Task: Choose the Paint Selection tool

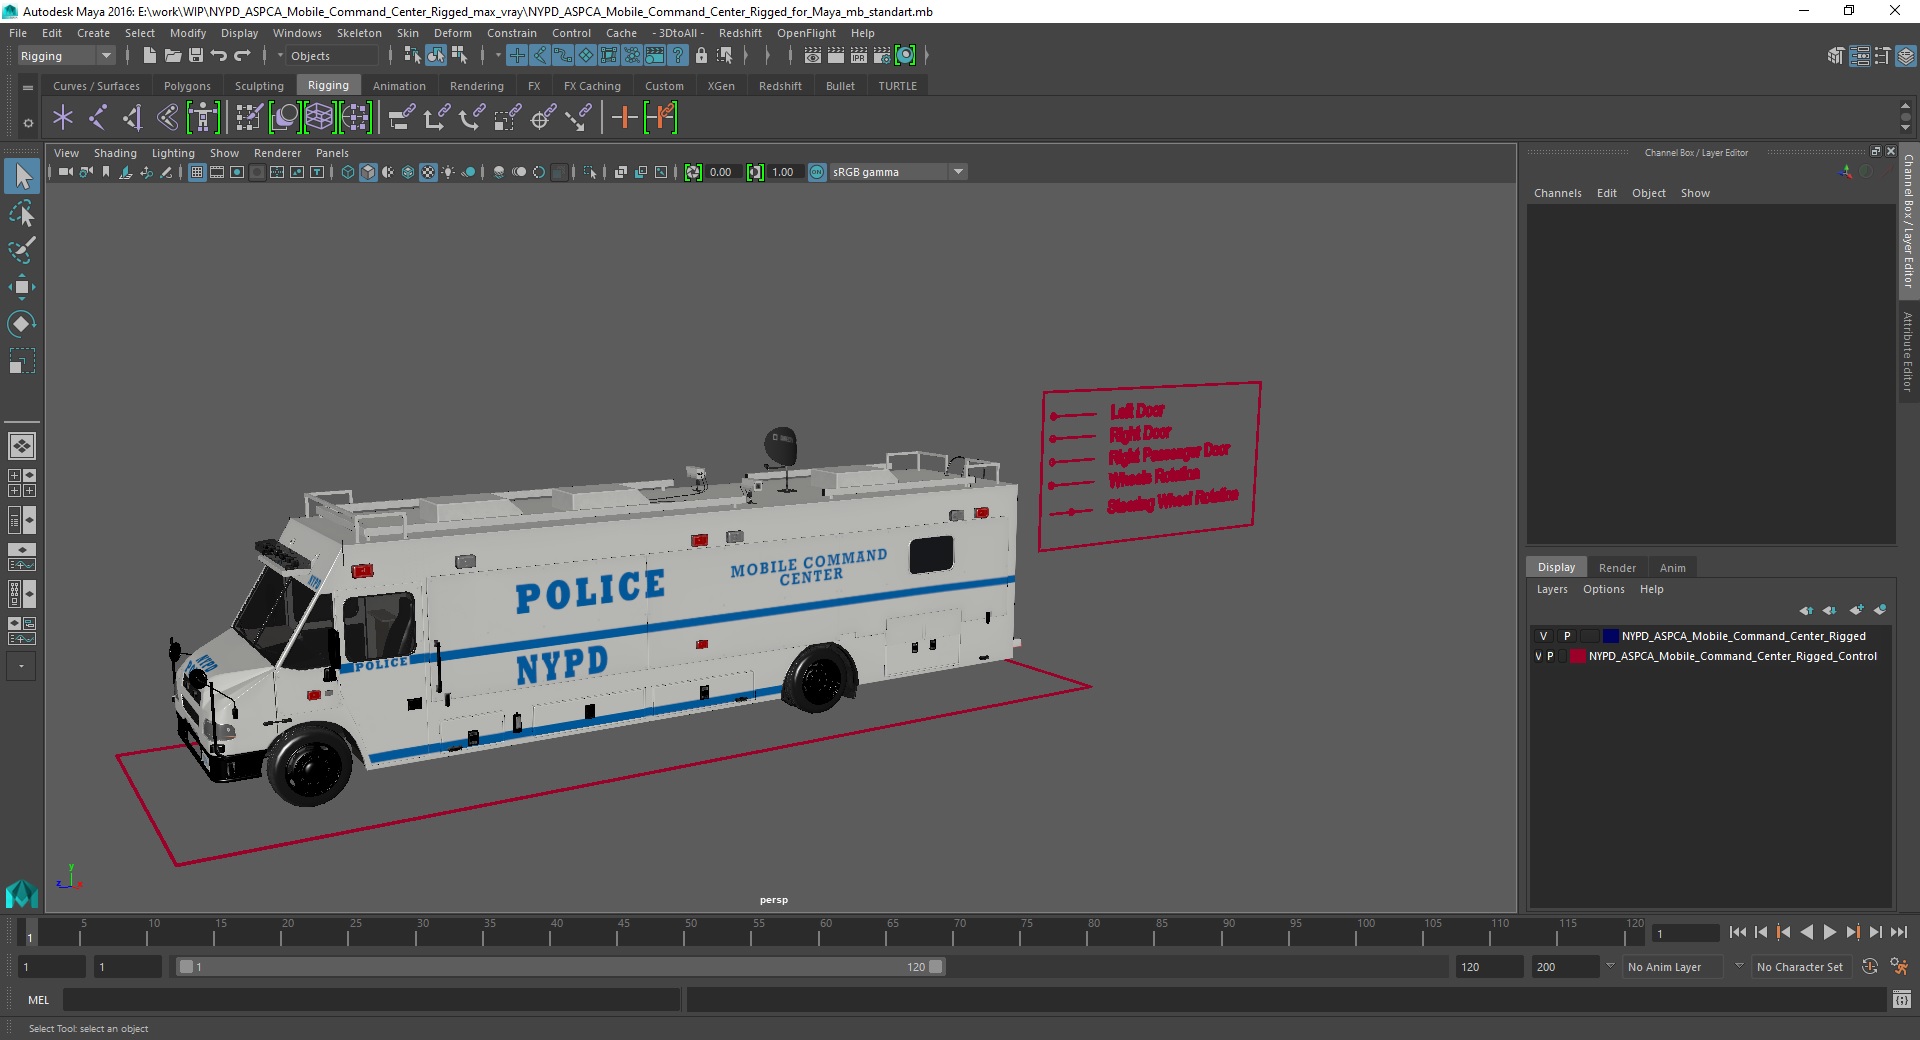Action: pyautogui.click(x=21, y=250)
